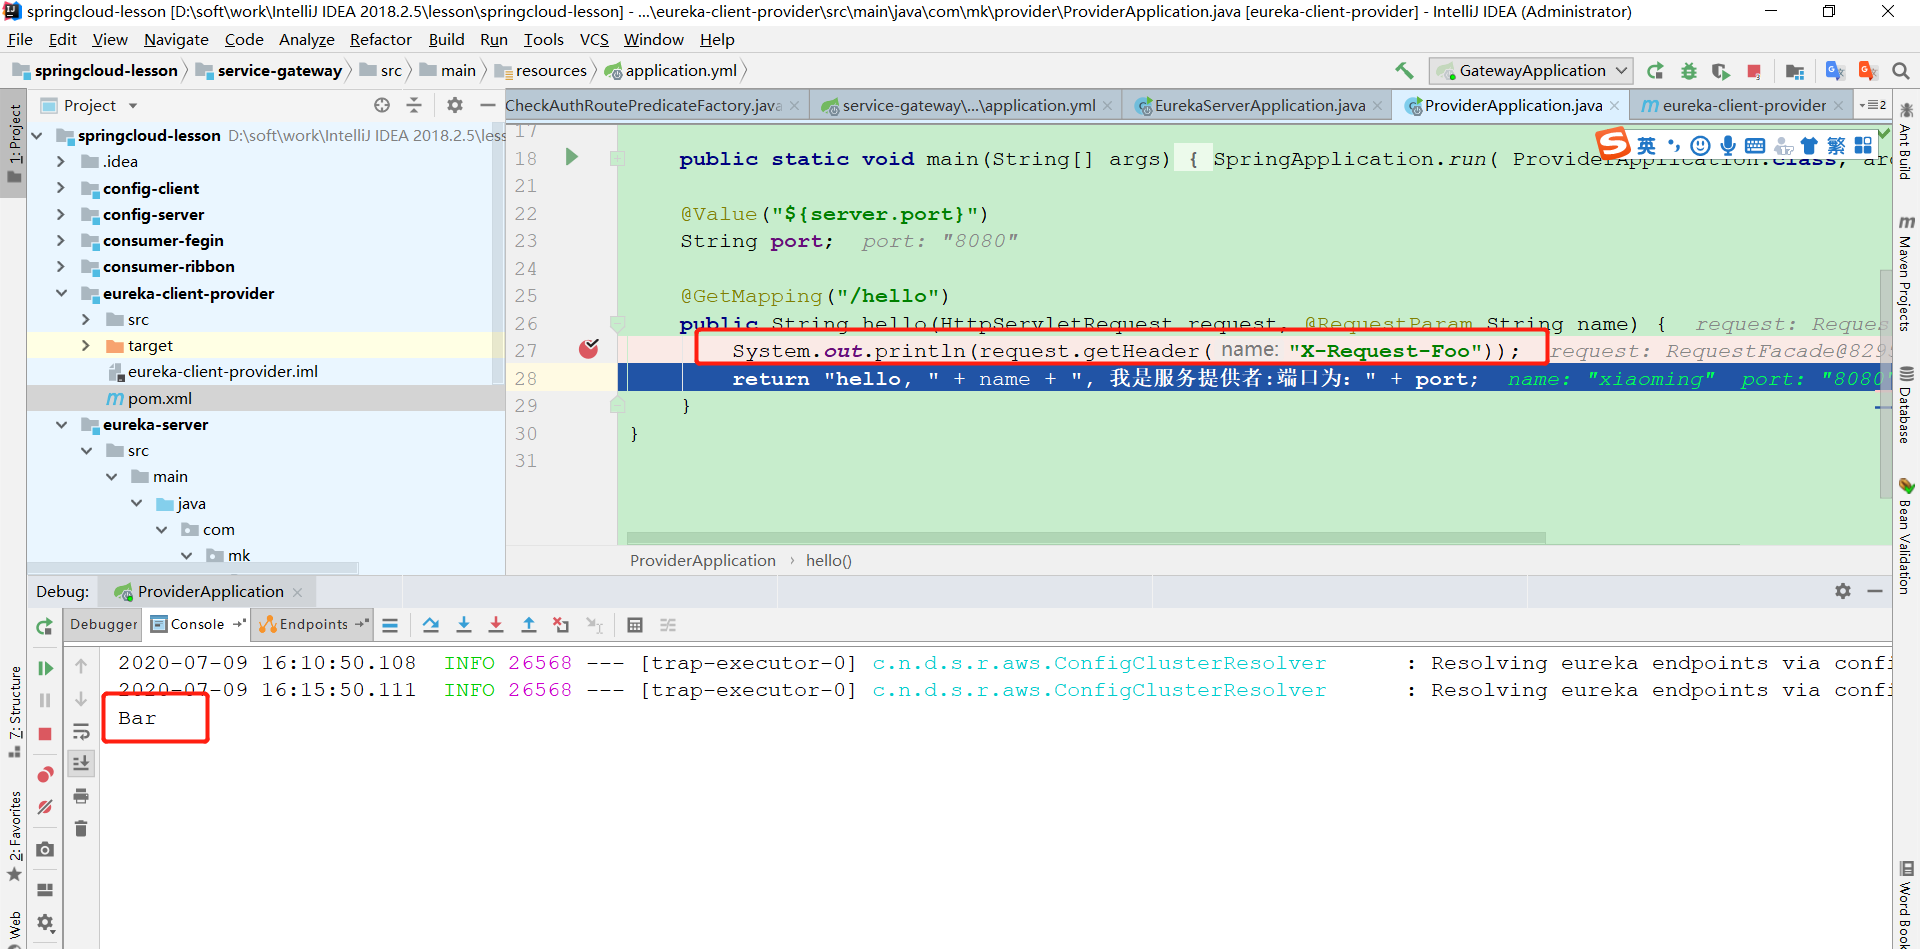This screenshot has width=1920, height=949.
Task: Toggle the breakpoint on line 27
Action: coord(589,349)
